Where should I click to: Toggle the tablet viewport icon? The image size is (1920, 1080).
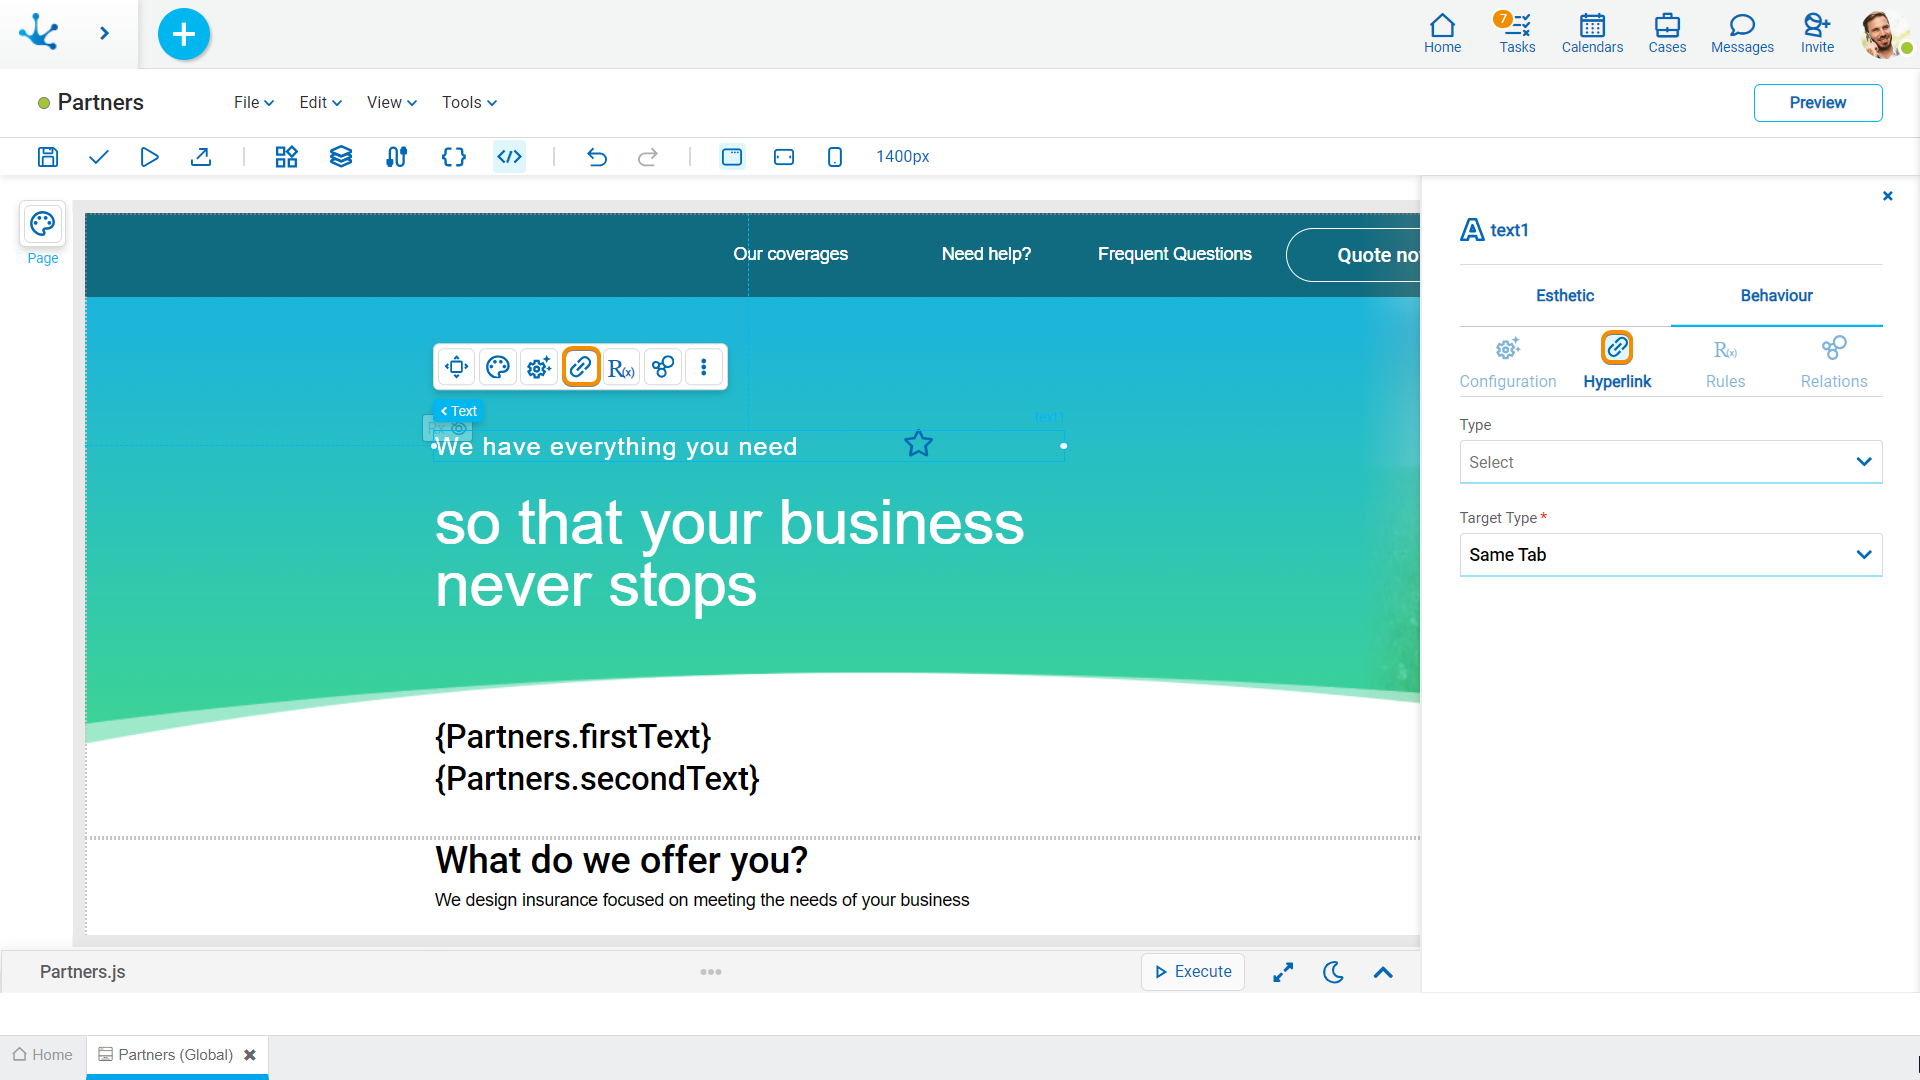coord(785,156)
